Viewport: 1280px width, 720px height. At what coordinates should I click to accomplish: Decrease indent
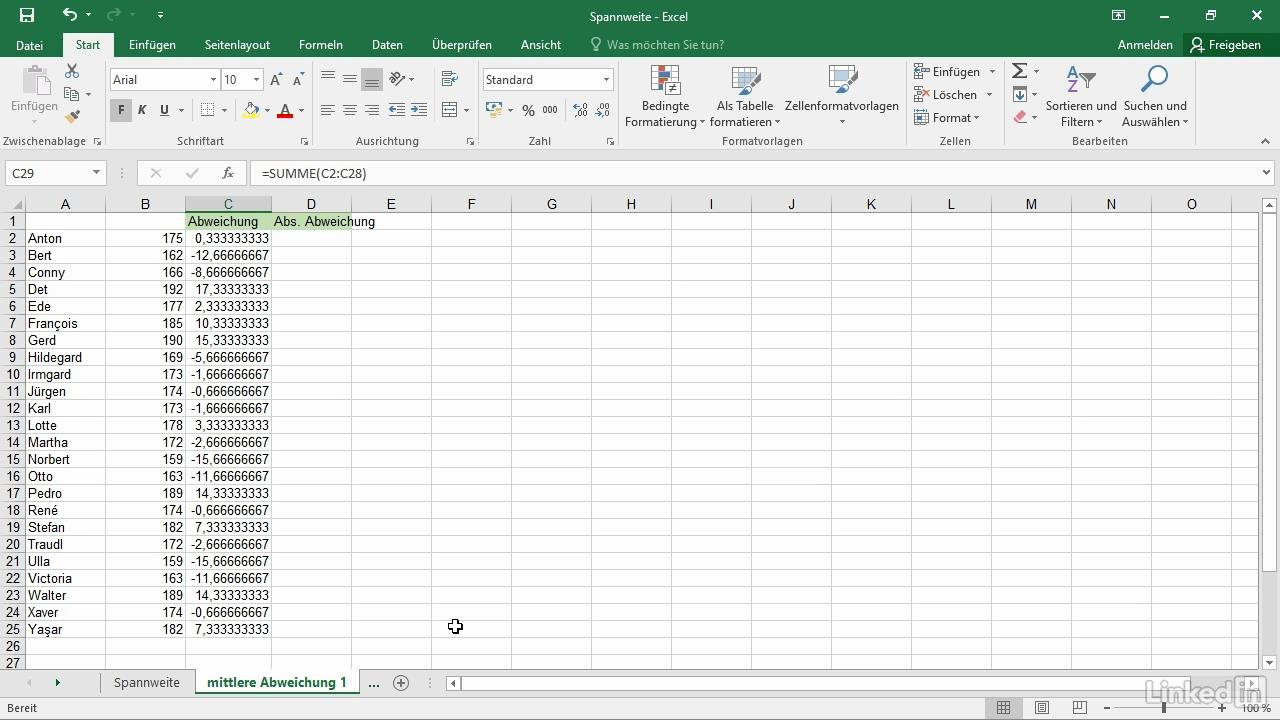pyautogui.click(x=396, y=110)
